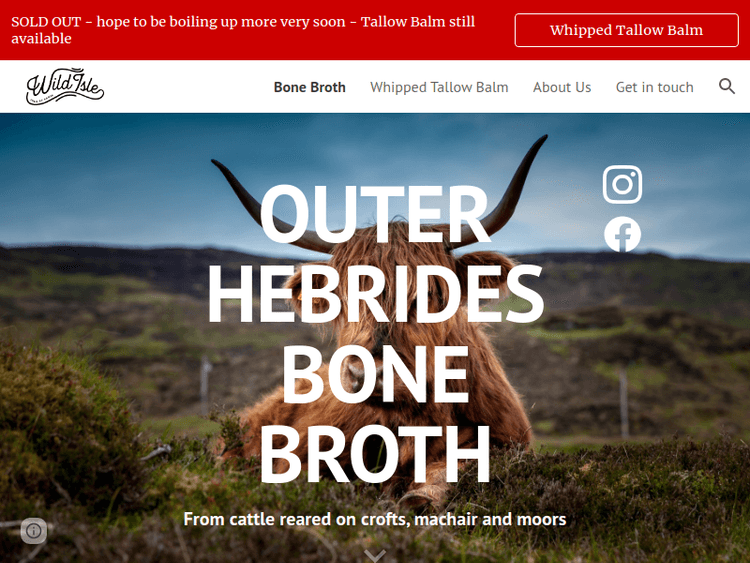The height and width of the screenshot is (563, 750).
Task: Go to the About Us page
Action: coord(562,87)
